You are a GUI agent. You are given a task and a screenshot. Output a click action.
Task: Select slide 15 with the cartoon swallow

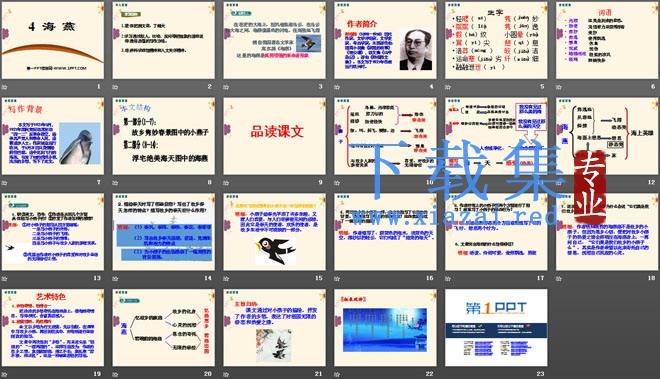[274, 232]
